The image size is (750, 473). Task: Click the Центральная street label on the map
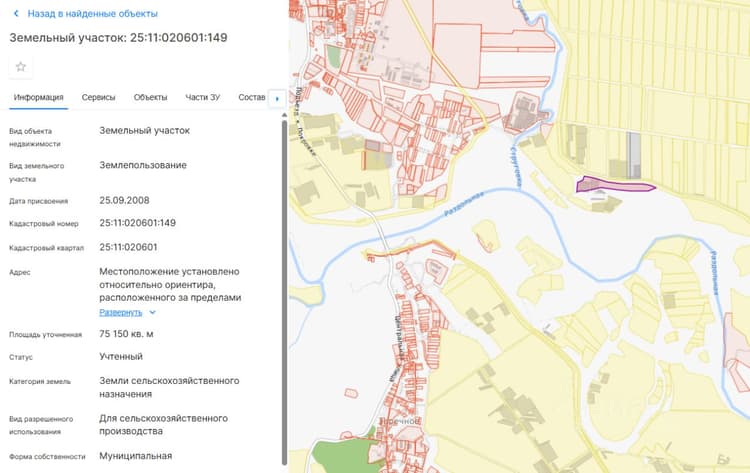[x=399, y=337]
